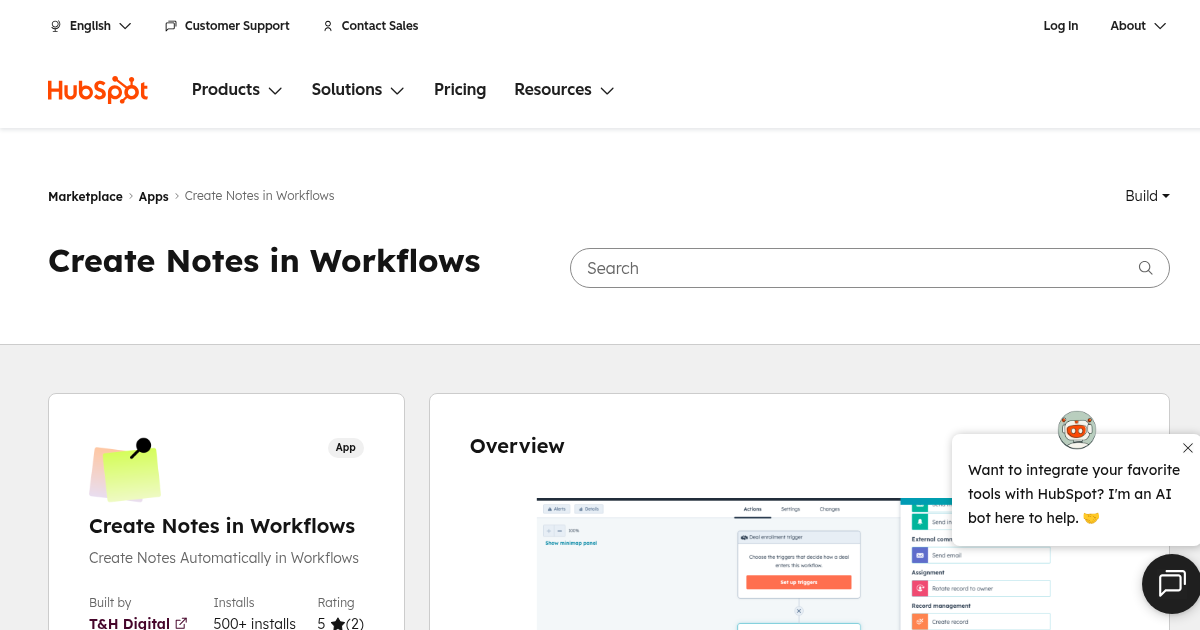The width and height of the screenshot is (1200, 630).
Task: Click the 'Create Notes in Workflows' breadcrumb text
Action: tap(260, 196)
